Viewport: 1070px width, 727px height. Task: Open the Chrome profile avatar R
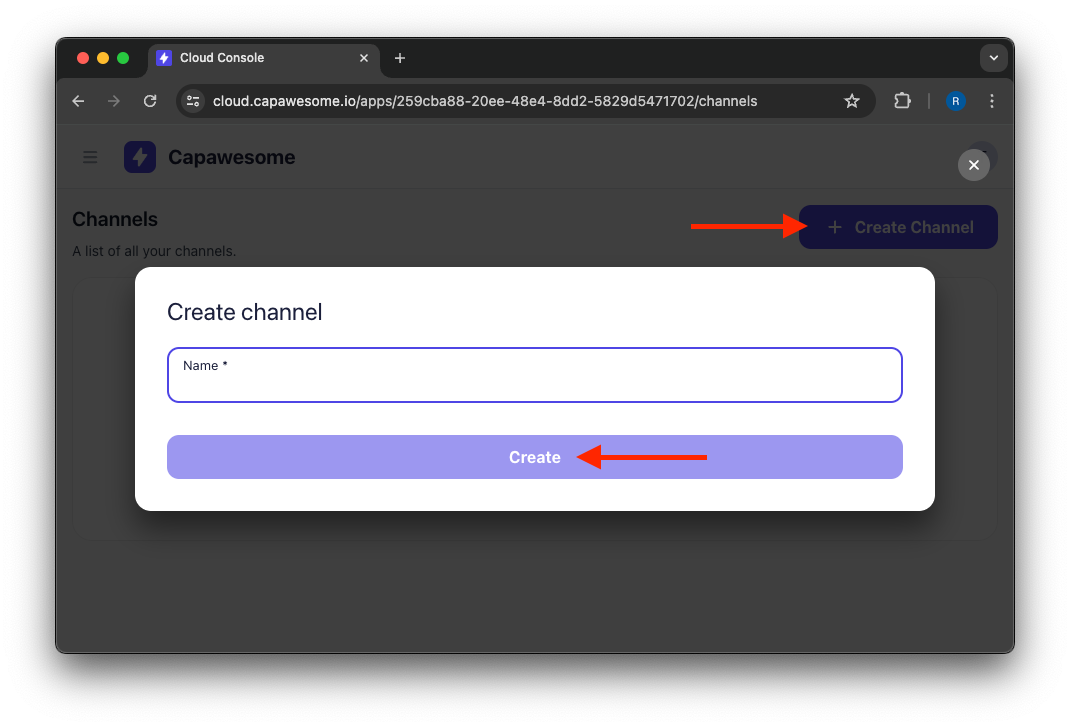pos(956,101)
